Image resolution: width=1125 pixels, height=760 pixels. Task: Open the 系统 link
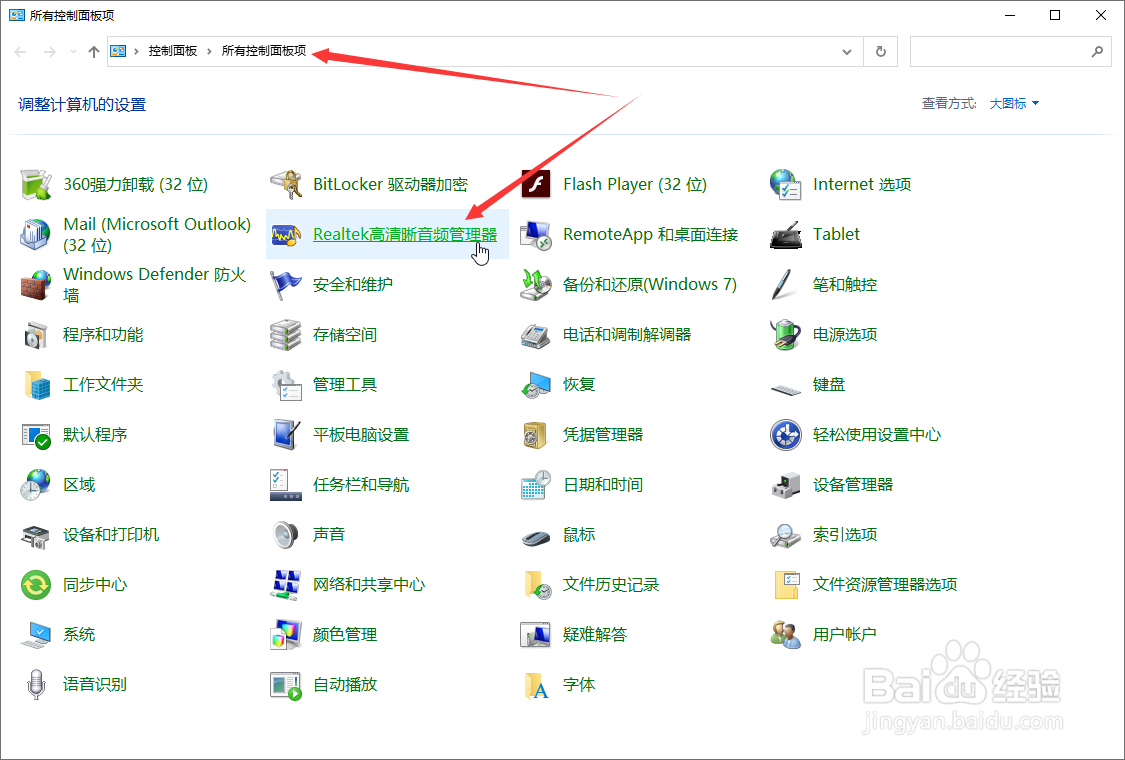[79, 634]
